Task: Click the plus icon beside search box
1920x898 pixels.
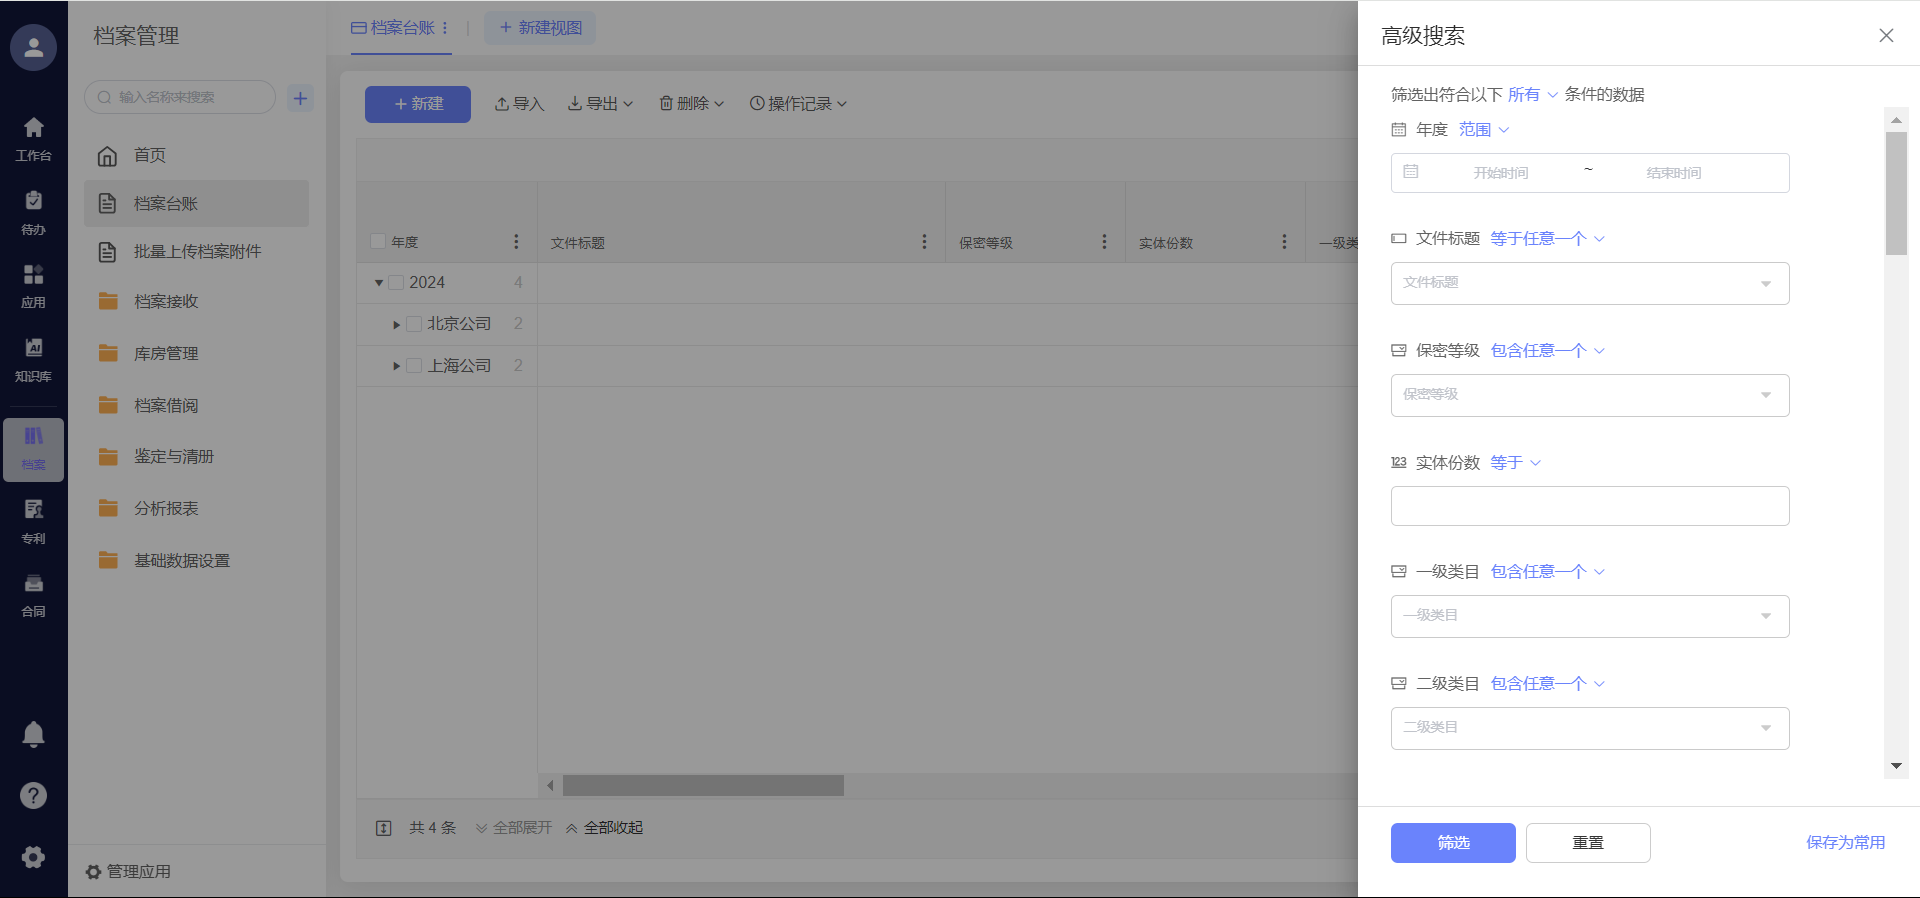Action: (x=300, y=98)
